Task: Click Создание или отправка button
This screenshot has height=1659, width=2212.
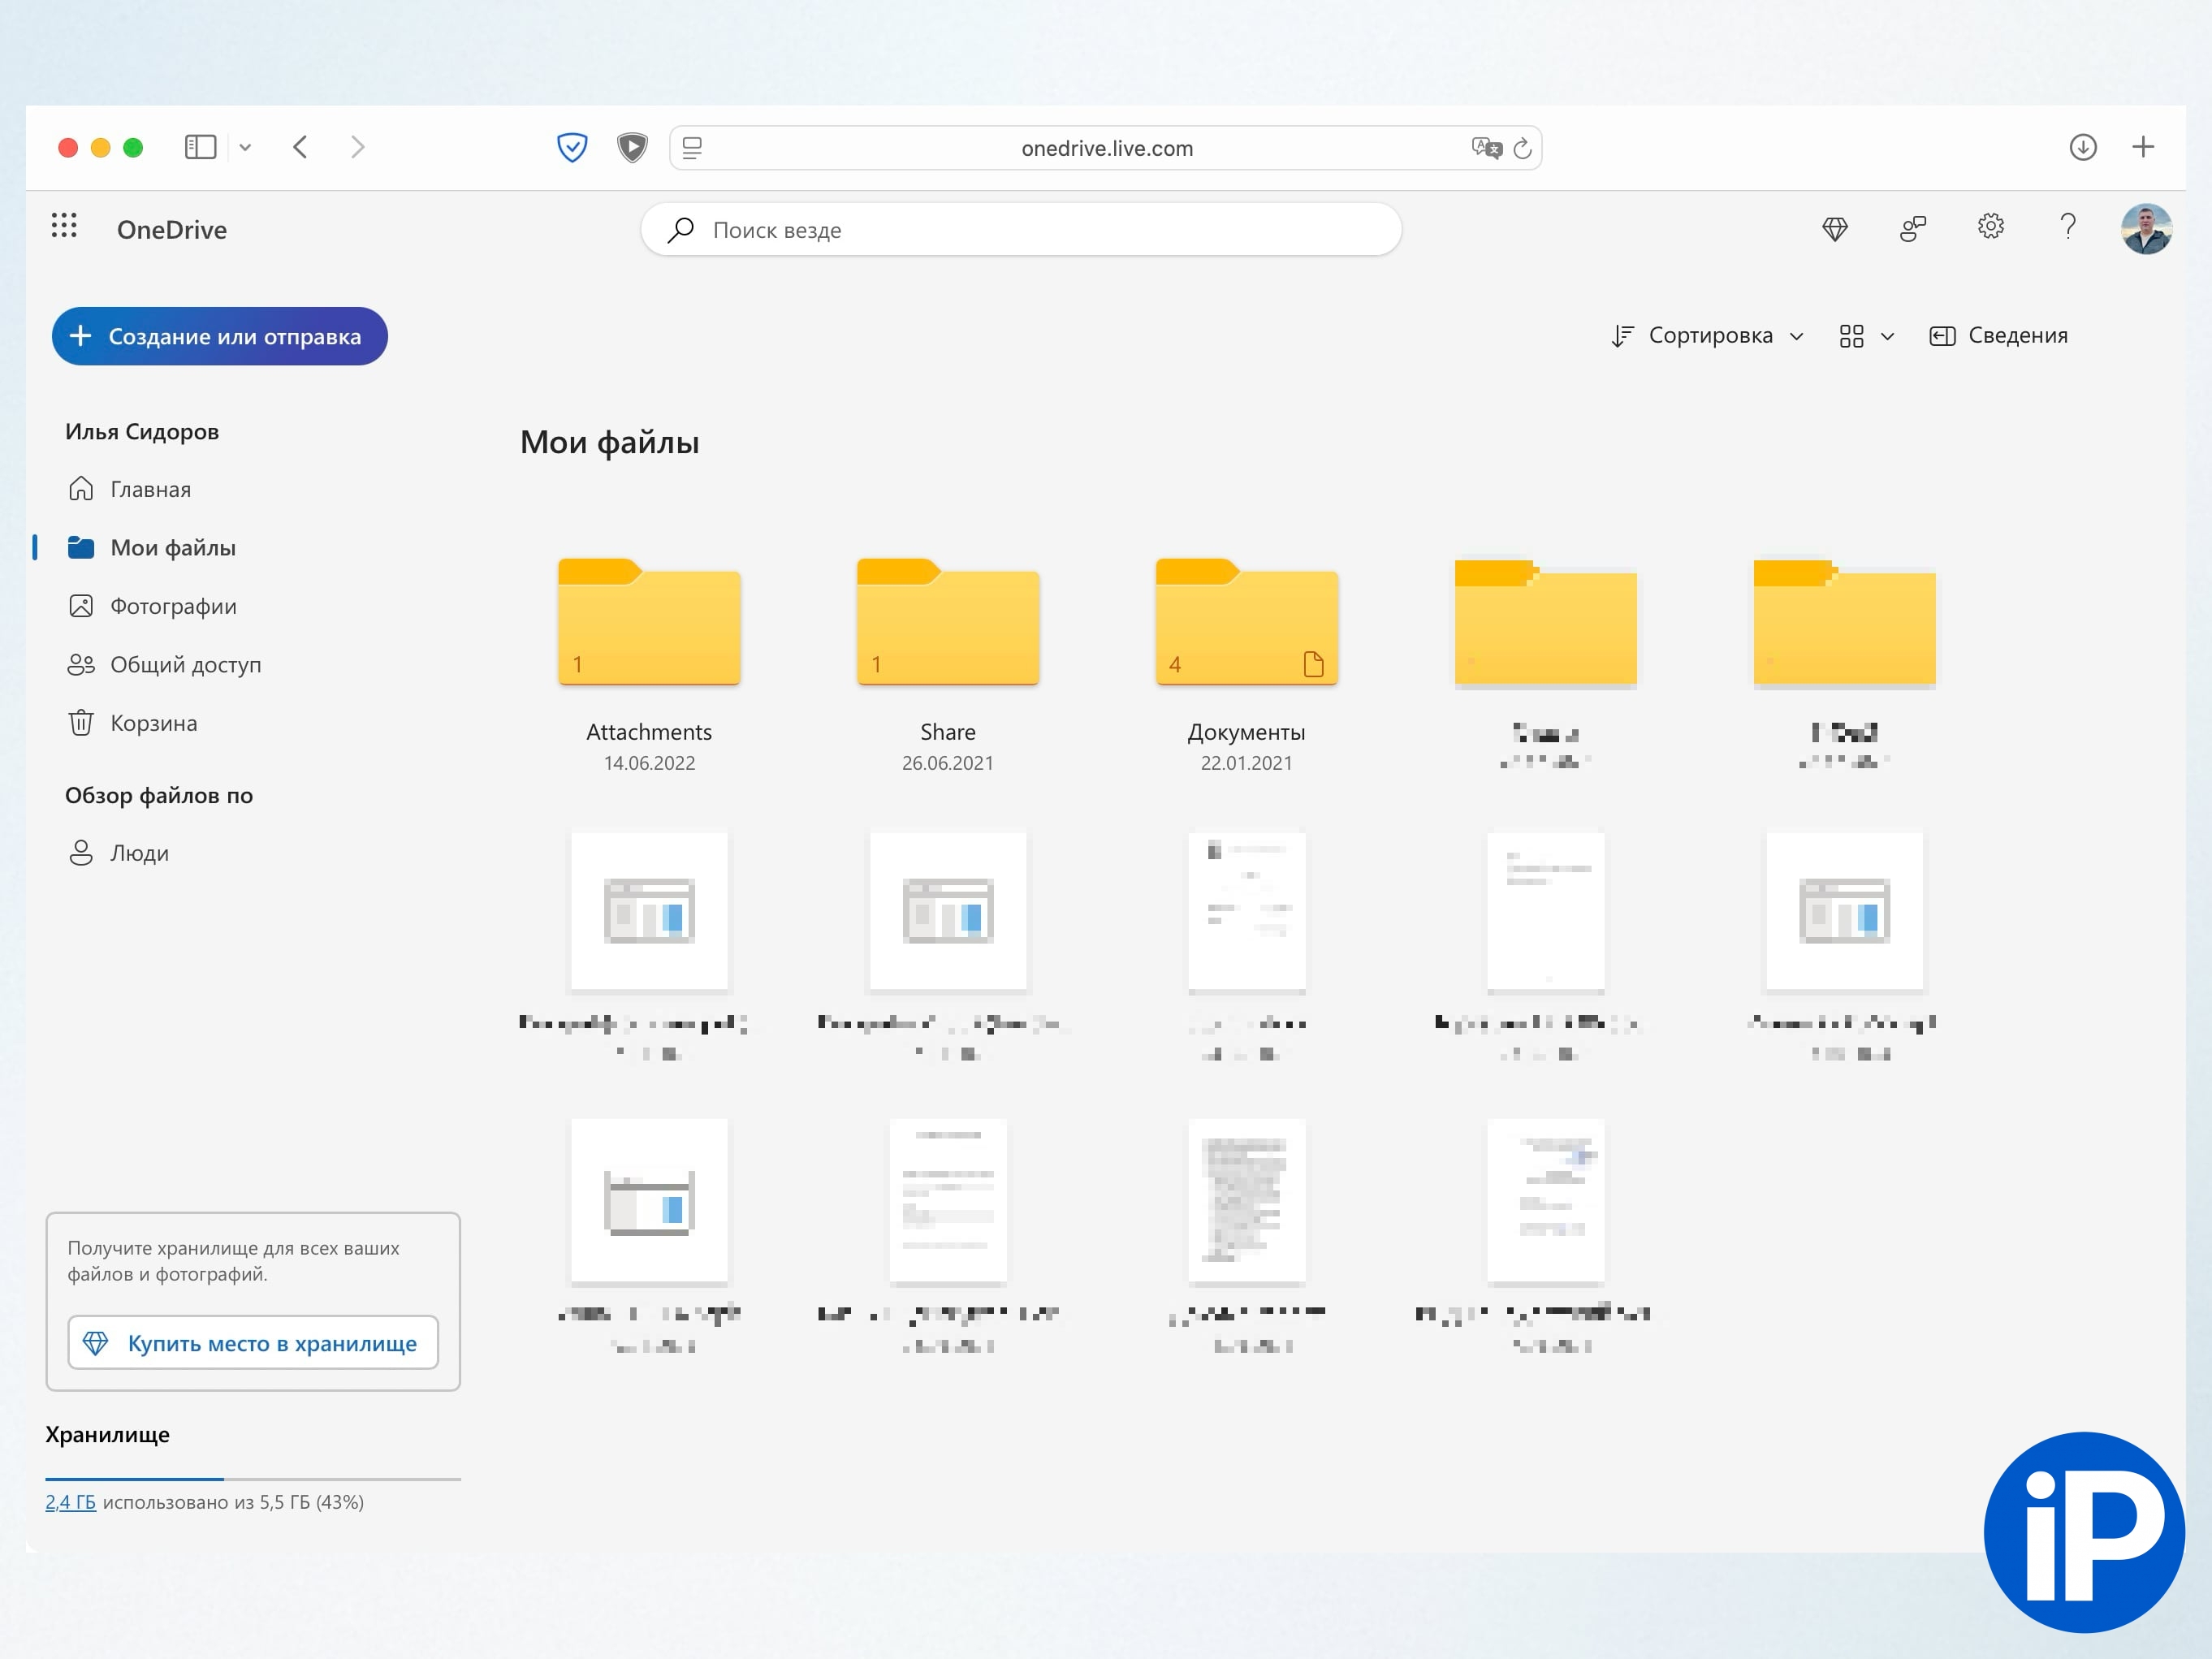Action: 220,336
